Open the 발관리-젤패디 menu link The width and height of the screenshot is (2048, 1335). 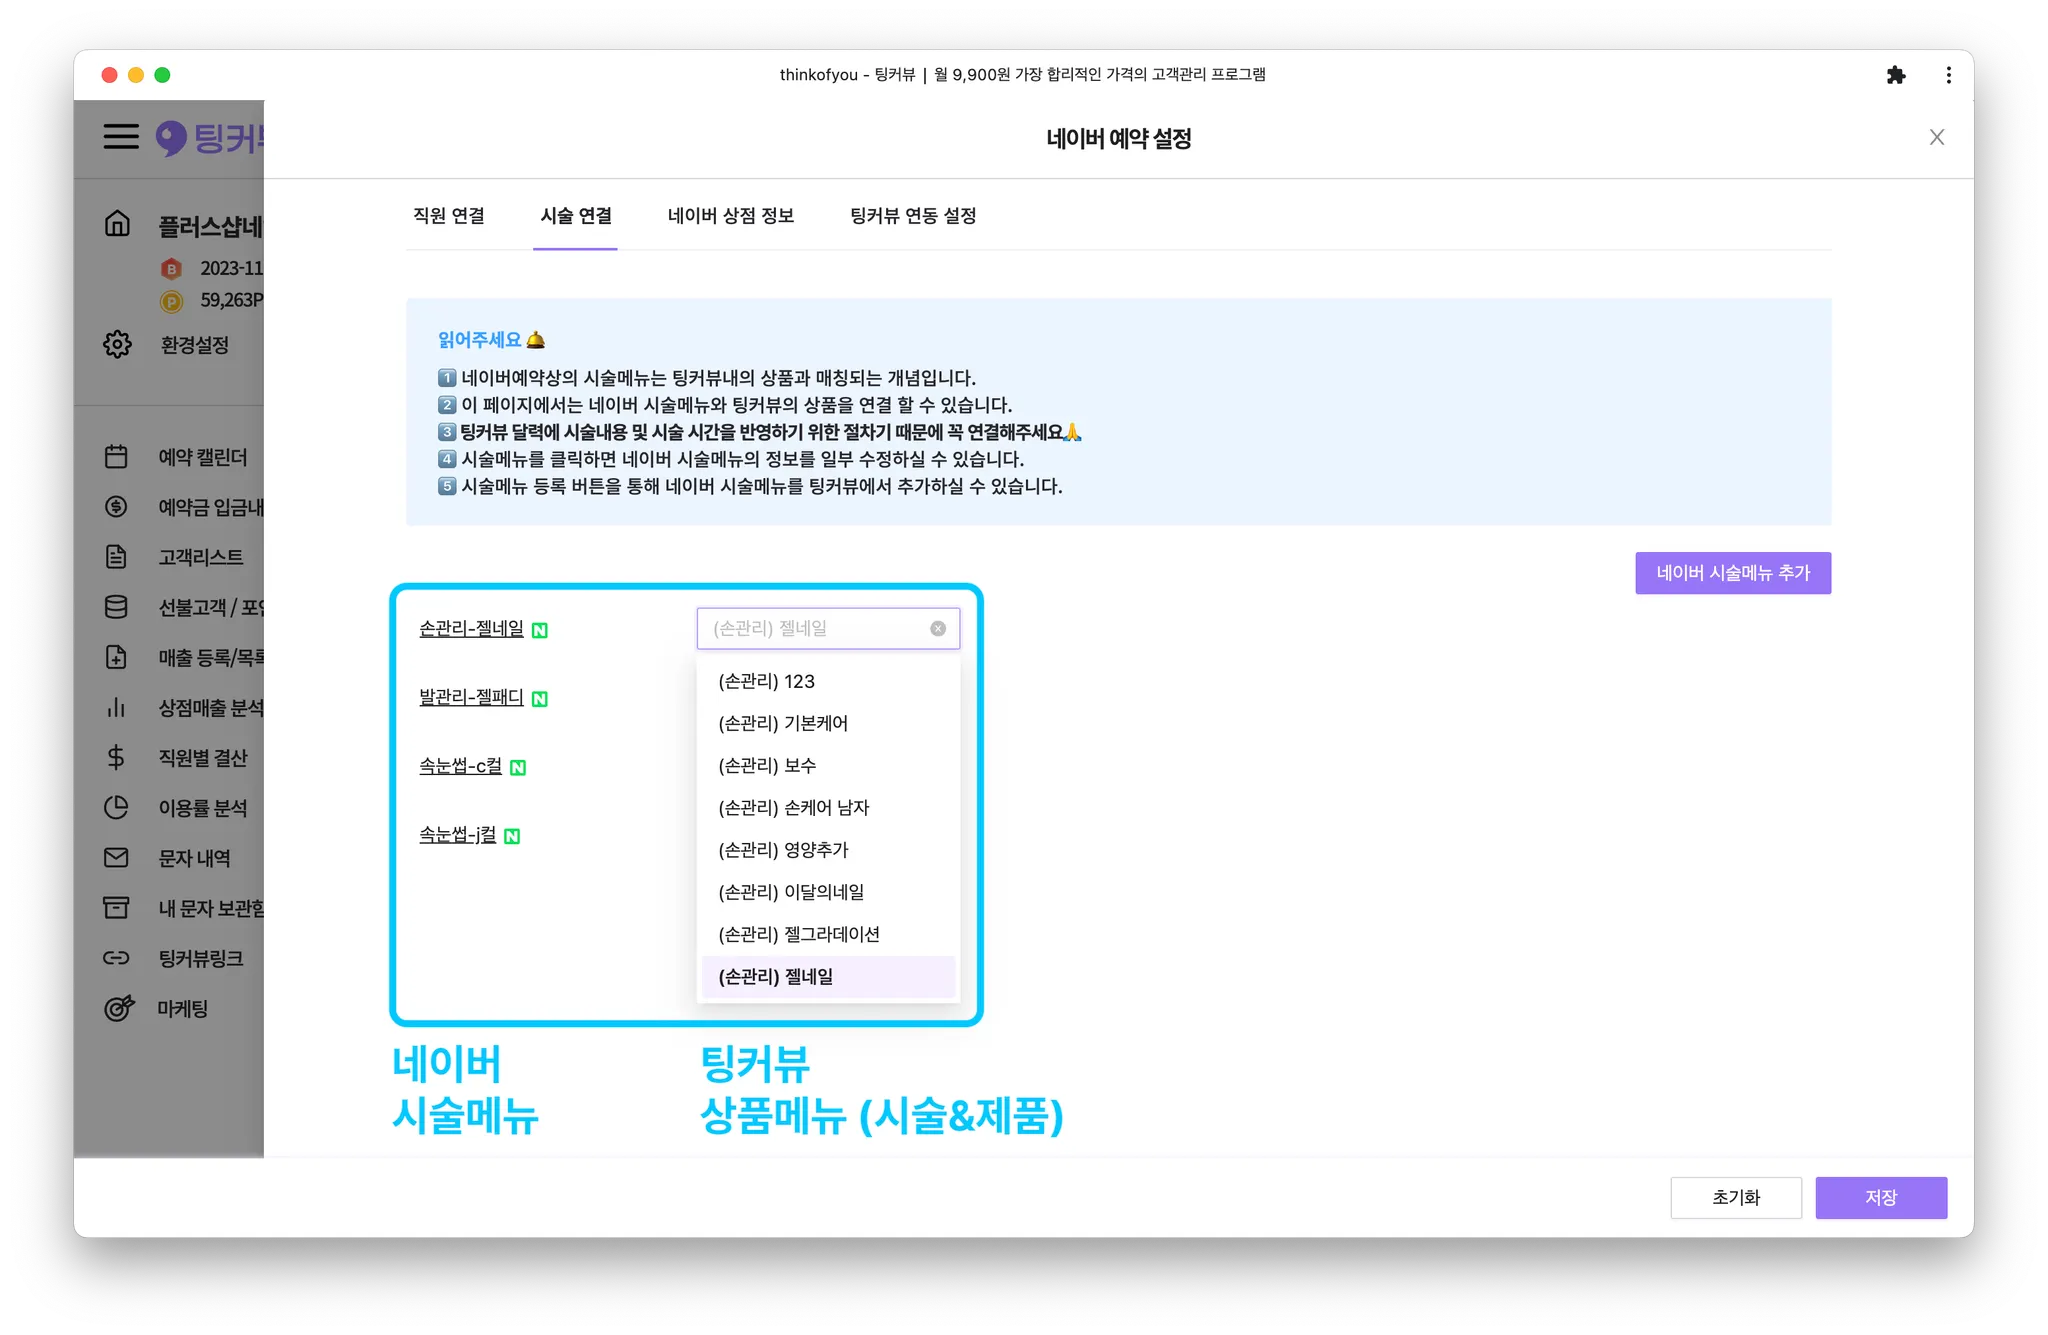(x=471, y=697)
